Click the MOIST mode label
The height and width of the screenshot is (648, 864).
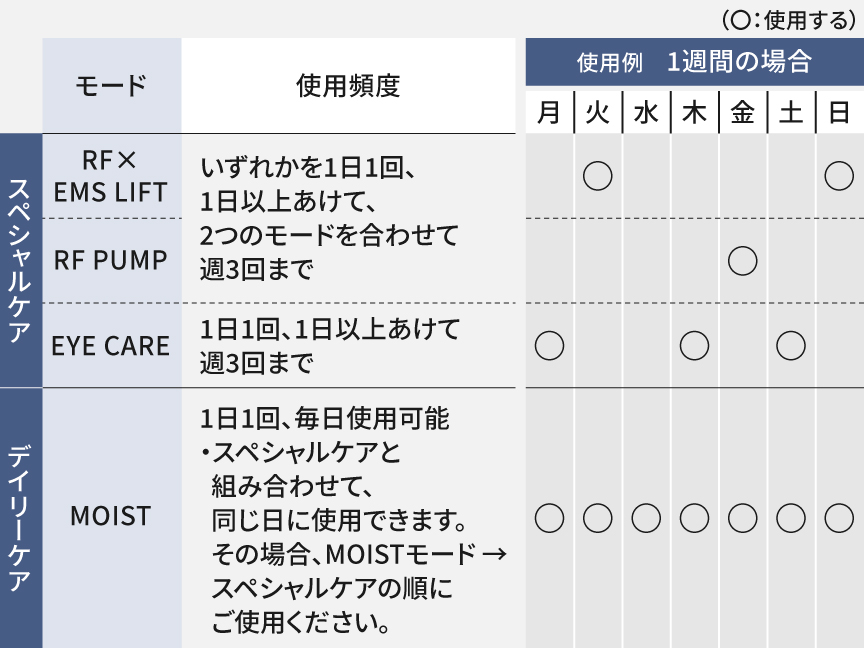111,516
